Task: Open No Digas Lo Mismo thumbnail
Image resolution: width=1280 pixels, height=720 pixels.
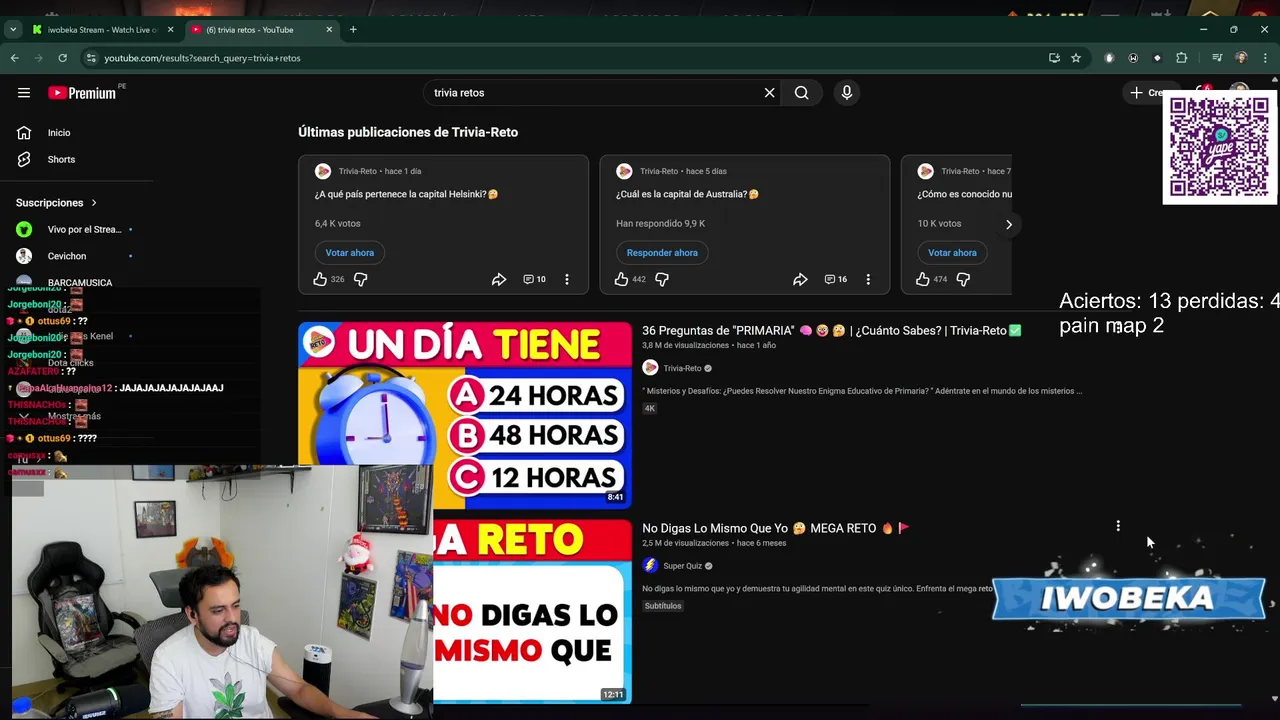Action: [x=532, y=611]
